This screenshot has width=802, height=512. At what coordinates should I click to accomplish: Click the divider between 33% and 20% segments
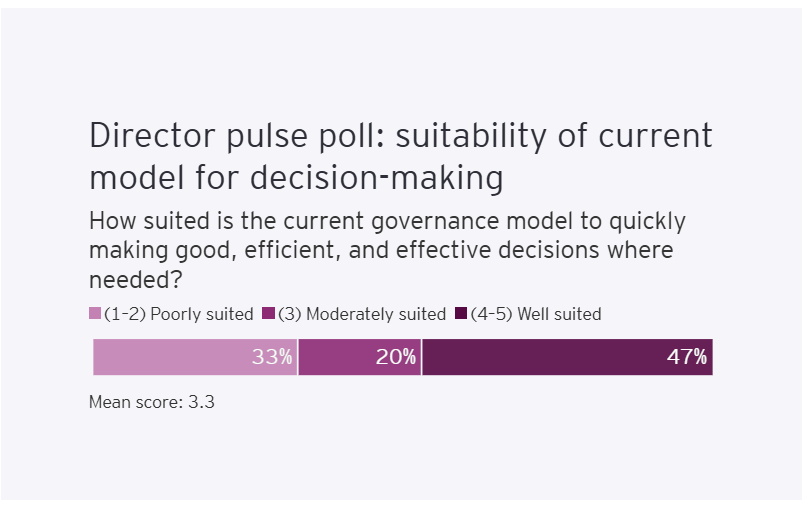tap(298, 357)
